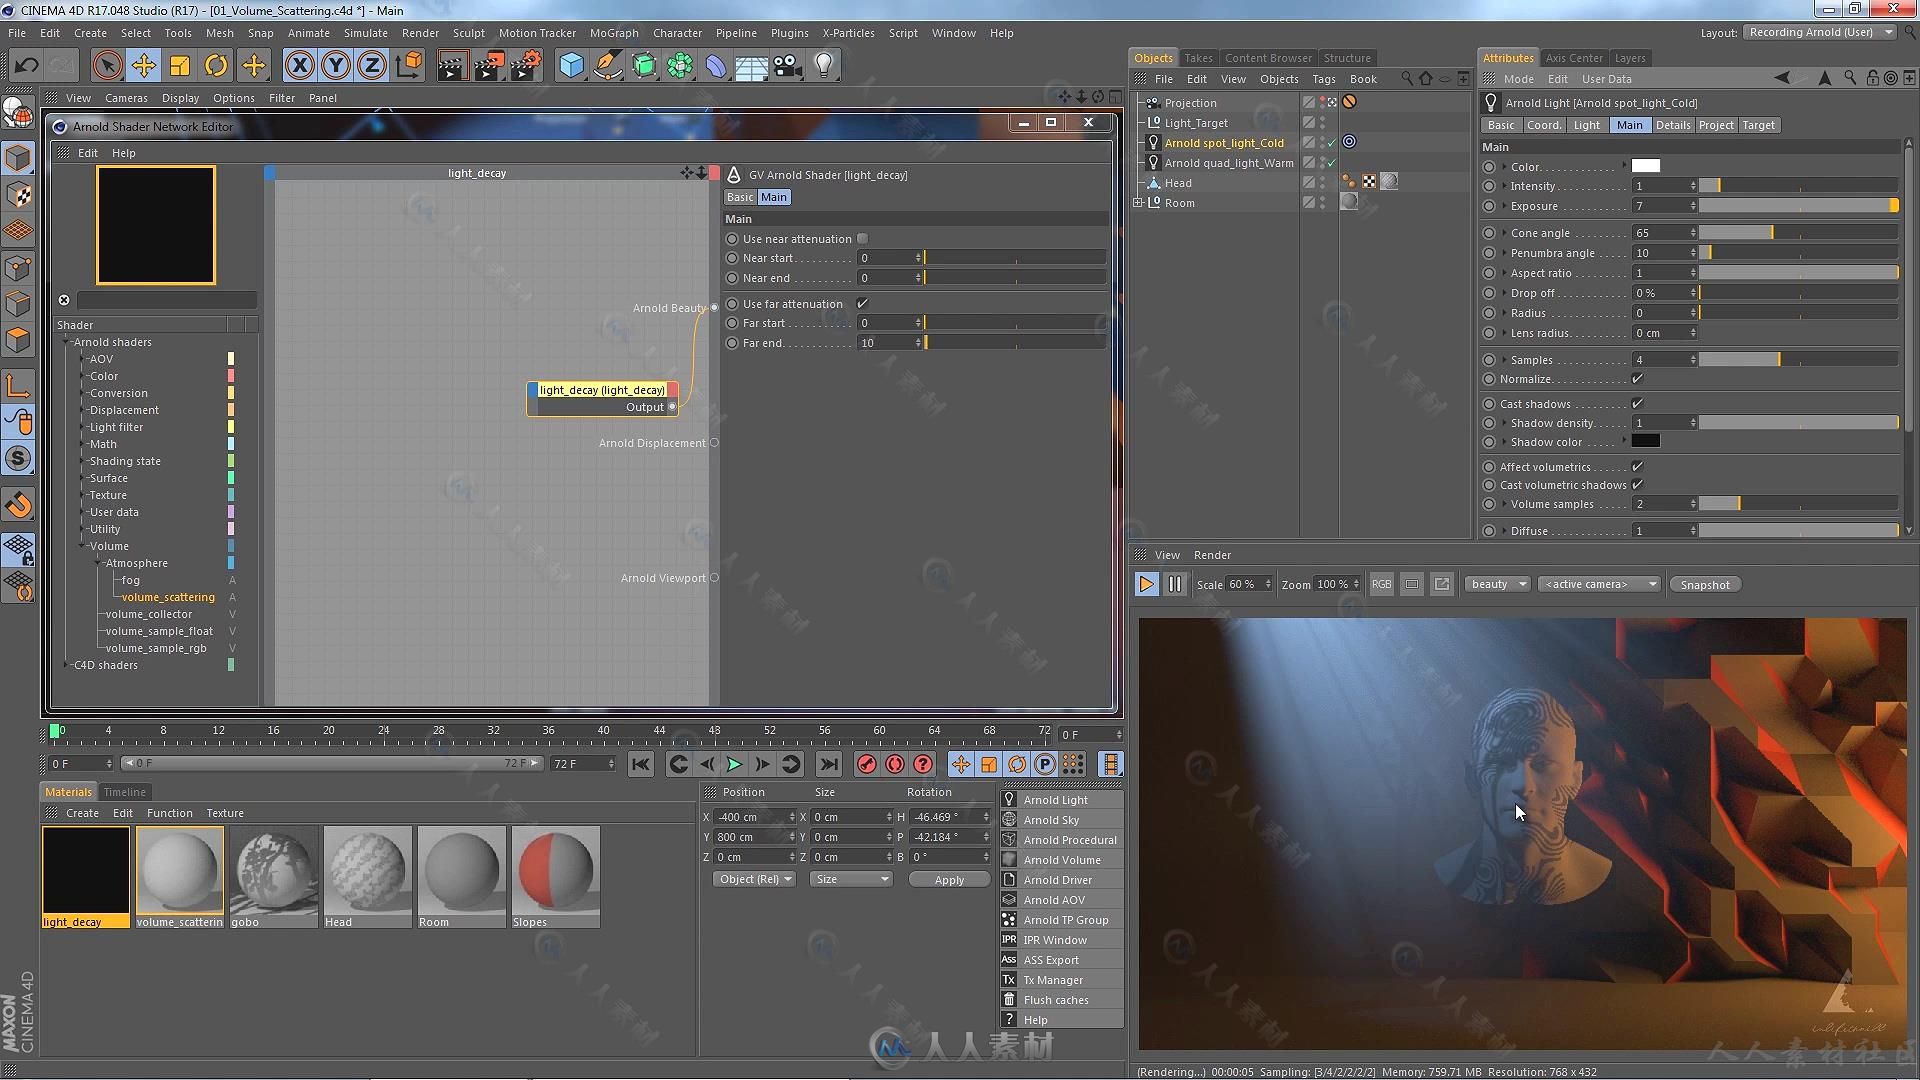Viewport: 1920px width, 1080px height.
Task: Select the Basic tab in shader editor
Action: point(740,197)
